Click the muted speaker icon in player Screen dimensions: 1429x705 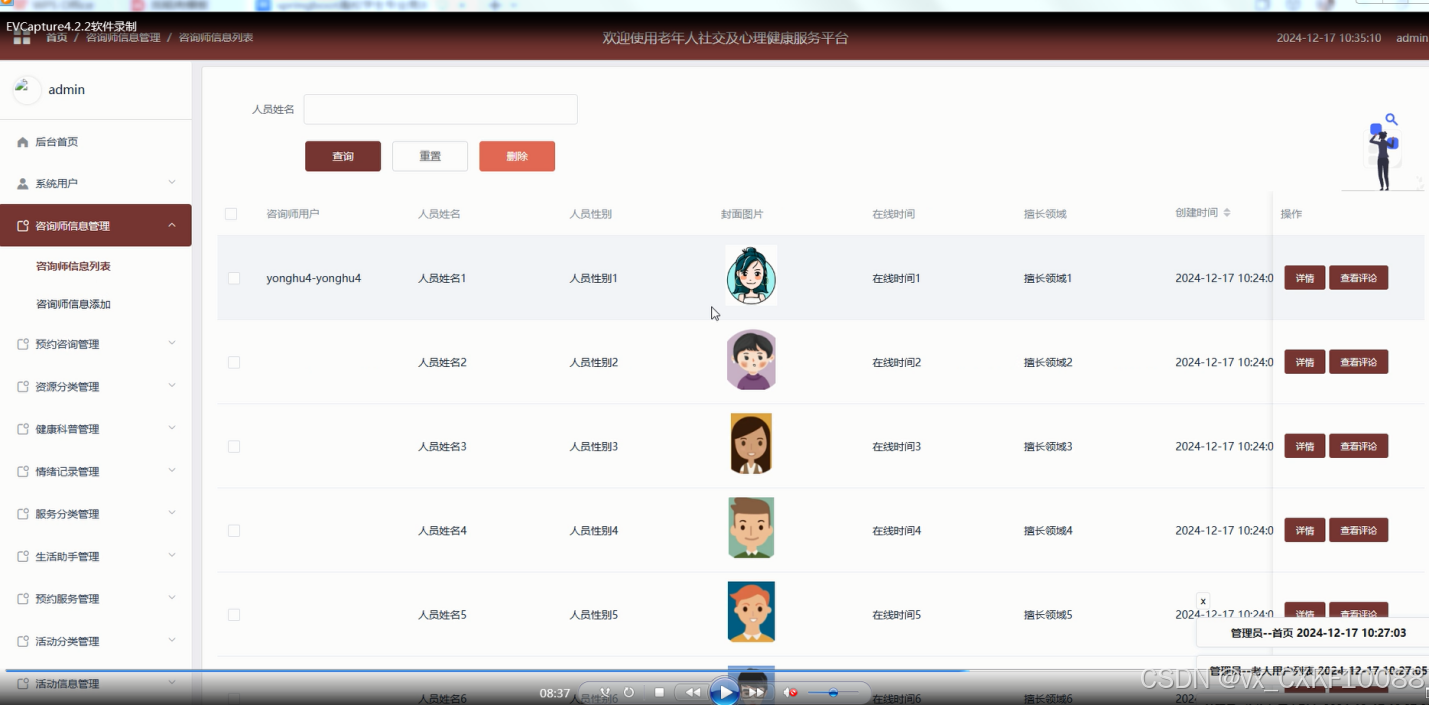pyautogui.click(x=790, y=692)
